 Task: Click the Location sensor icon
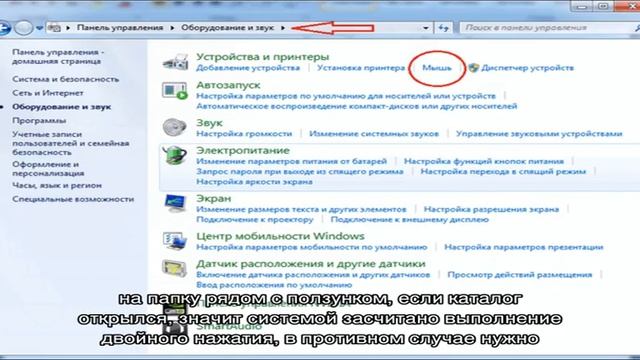click(x=175, y=268)
